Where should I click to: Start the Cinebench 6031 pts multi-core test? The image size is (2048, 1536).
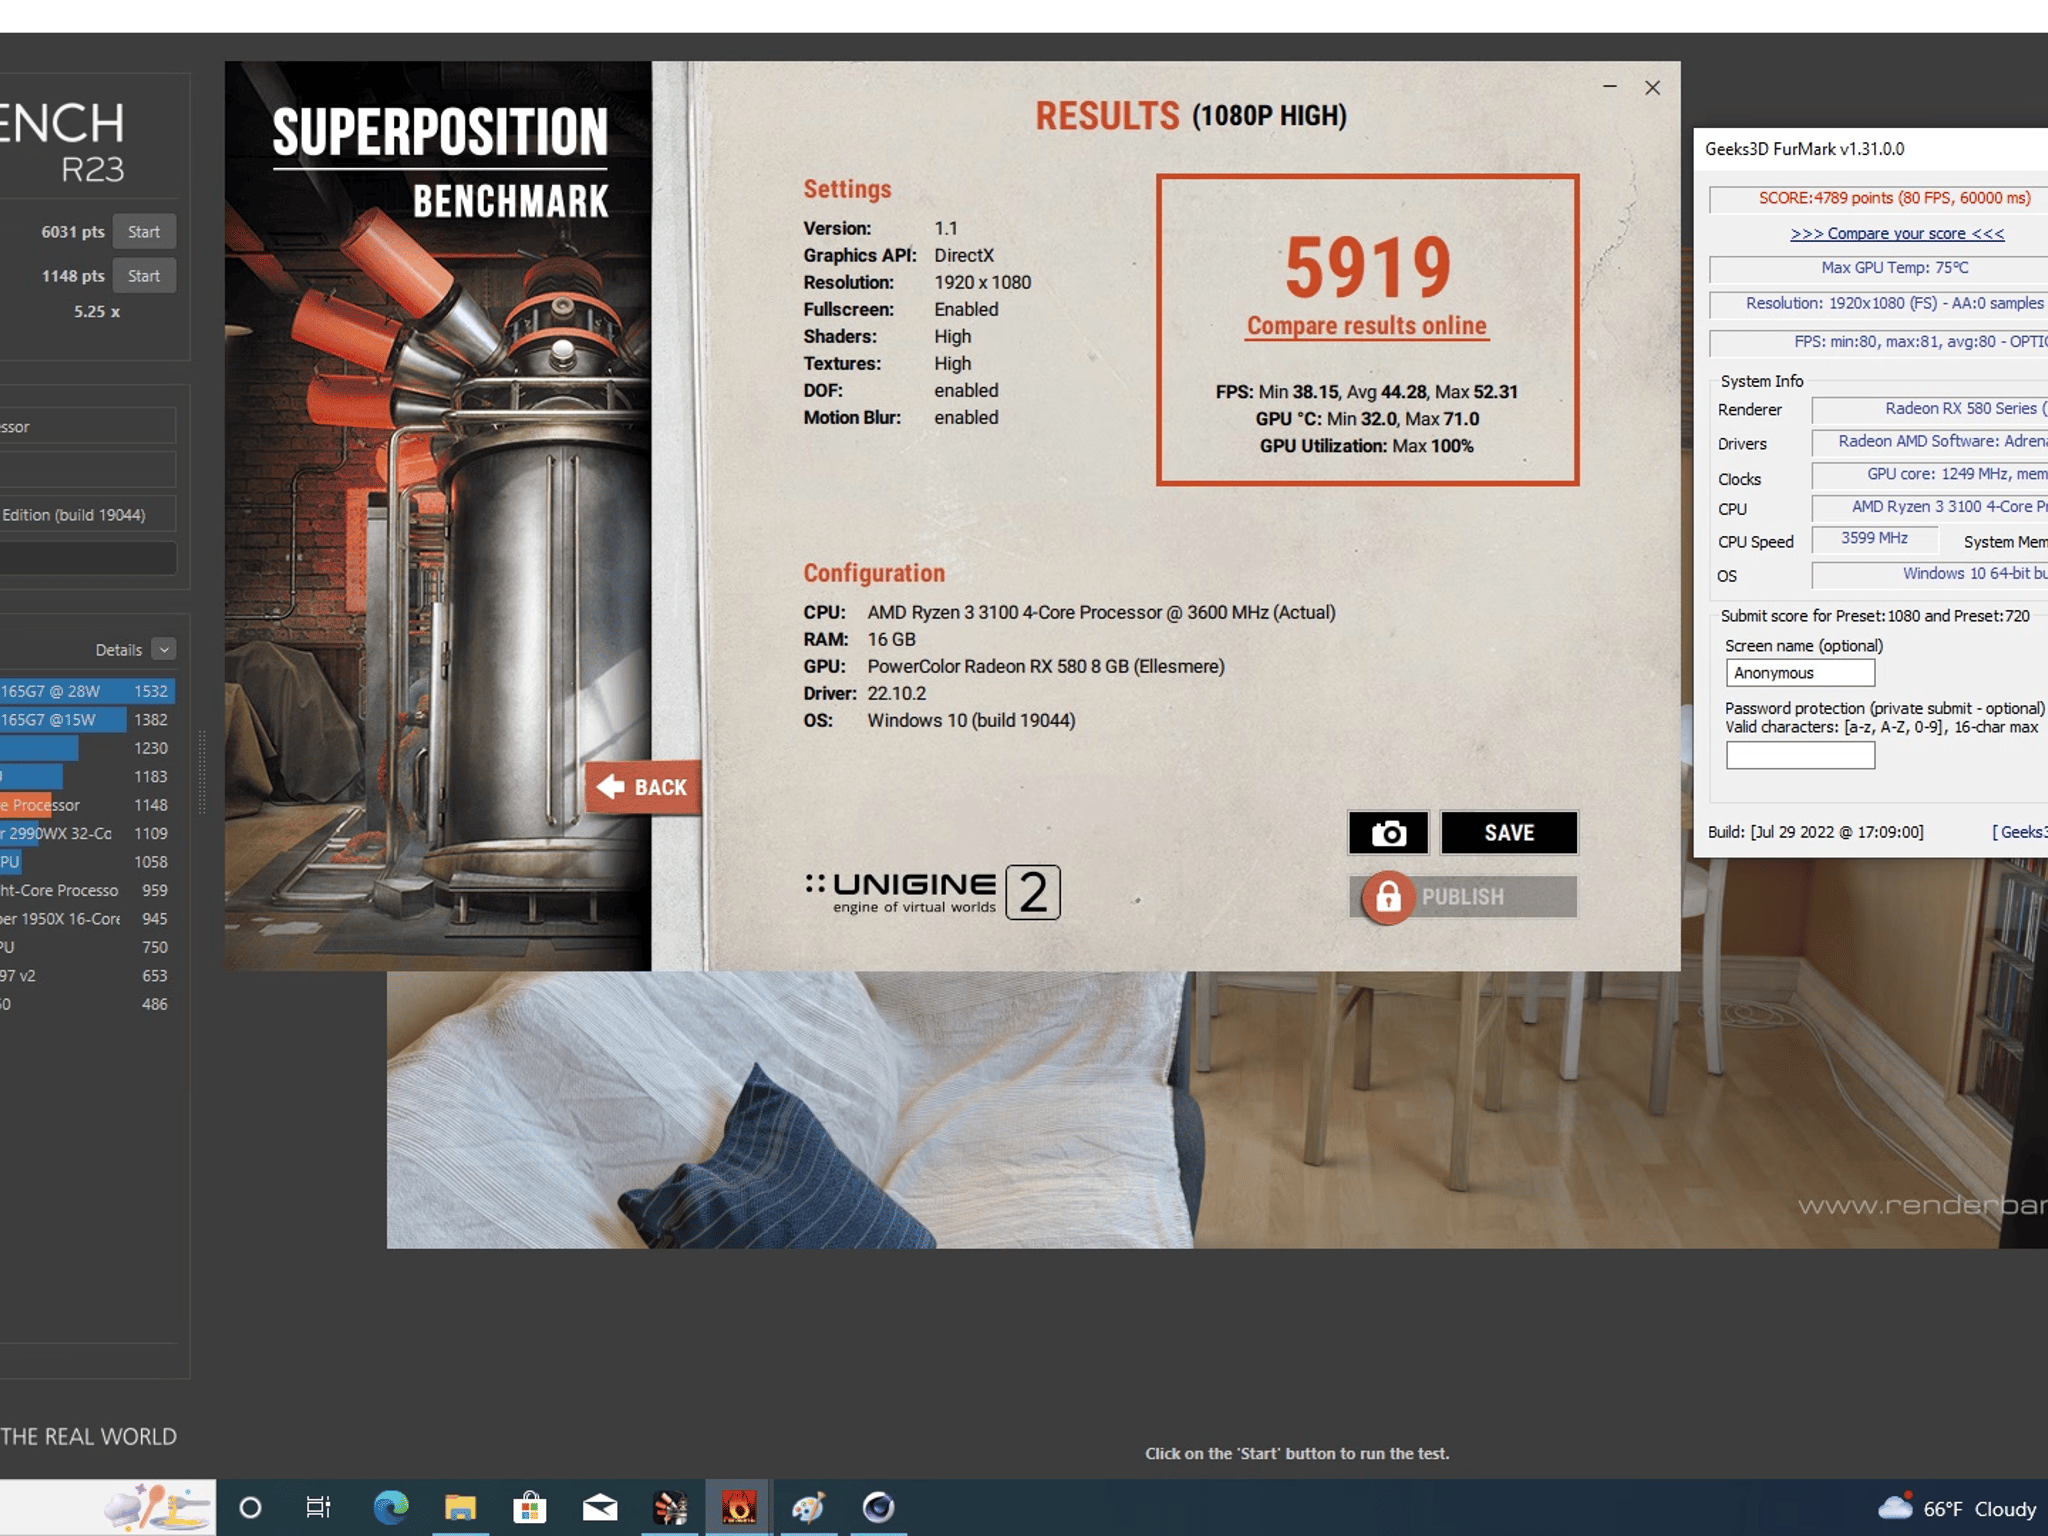tap(144, 232)
